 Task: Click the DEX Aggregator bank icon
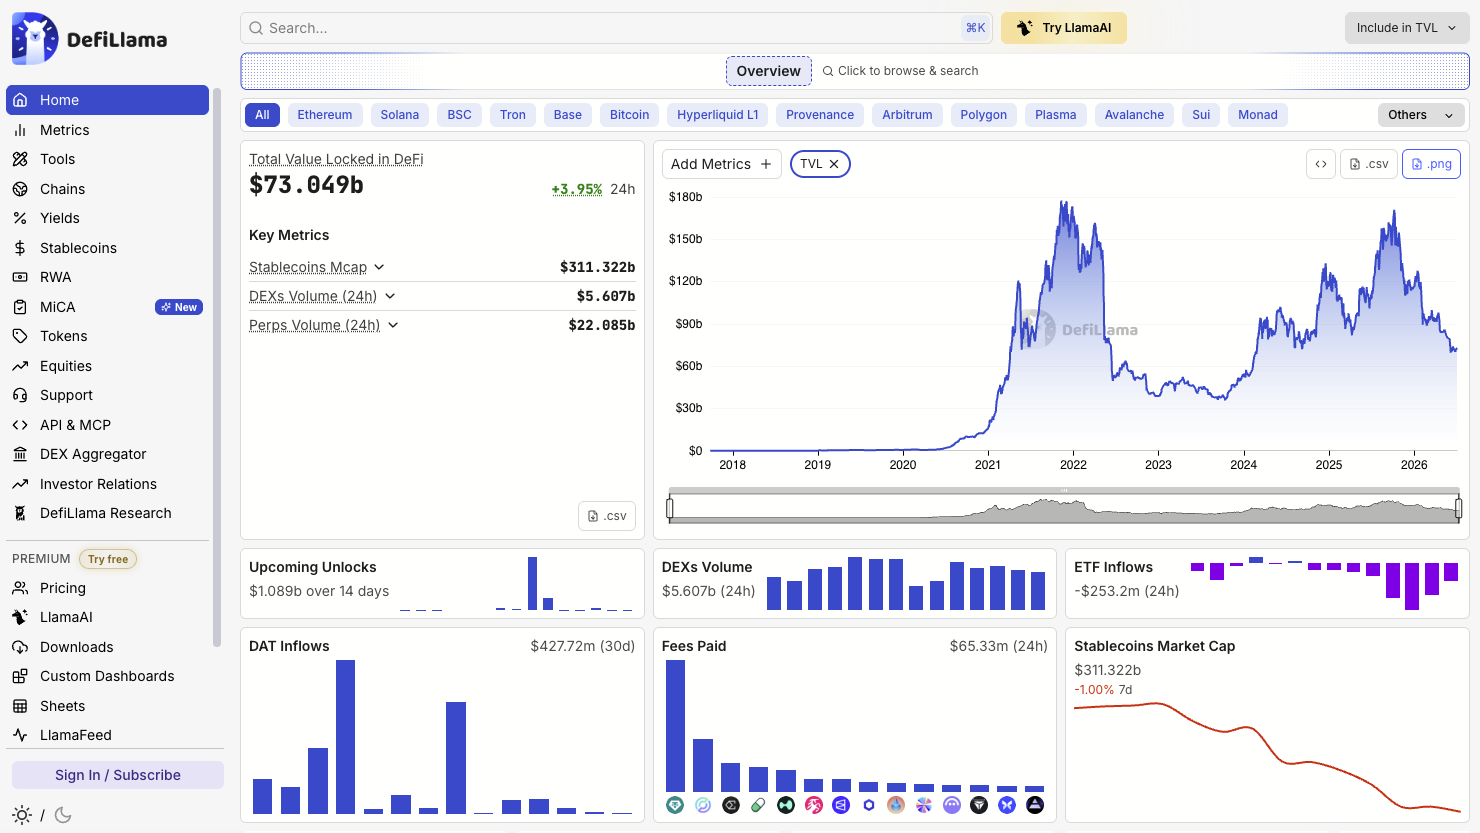point(20,454)
